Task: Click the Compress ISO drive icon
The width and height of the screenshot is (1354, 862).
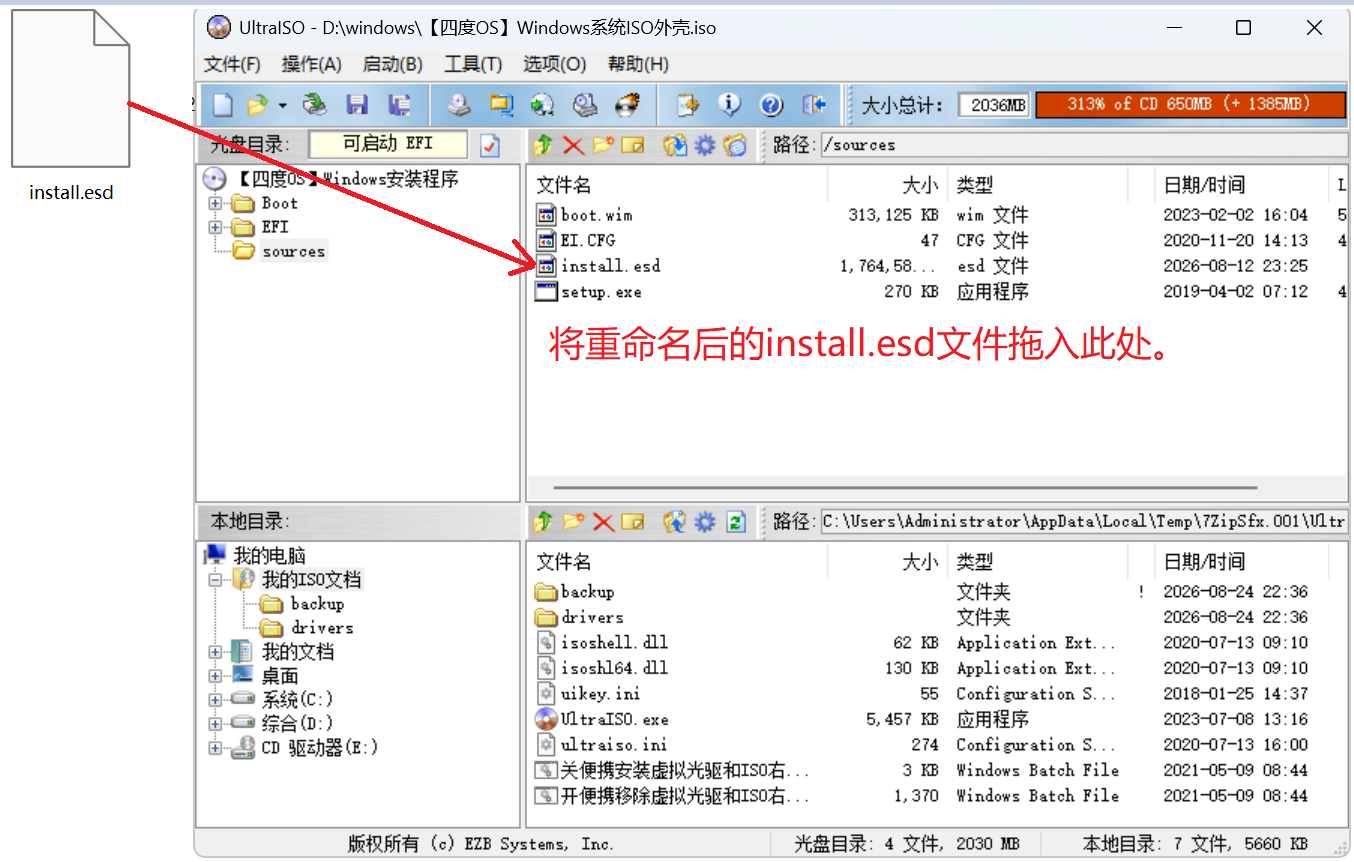Action: click(x=585, y=104)
